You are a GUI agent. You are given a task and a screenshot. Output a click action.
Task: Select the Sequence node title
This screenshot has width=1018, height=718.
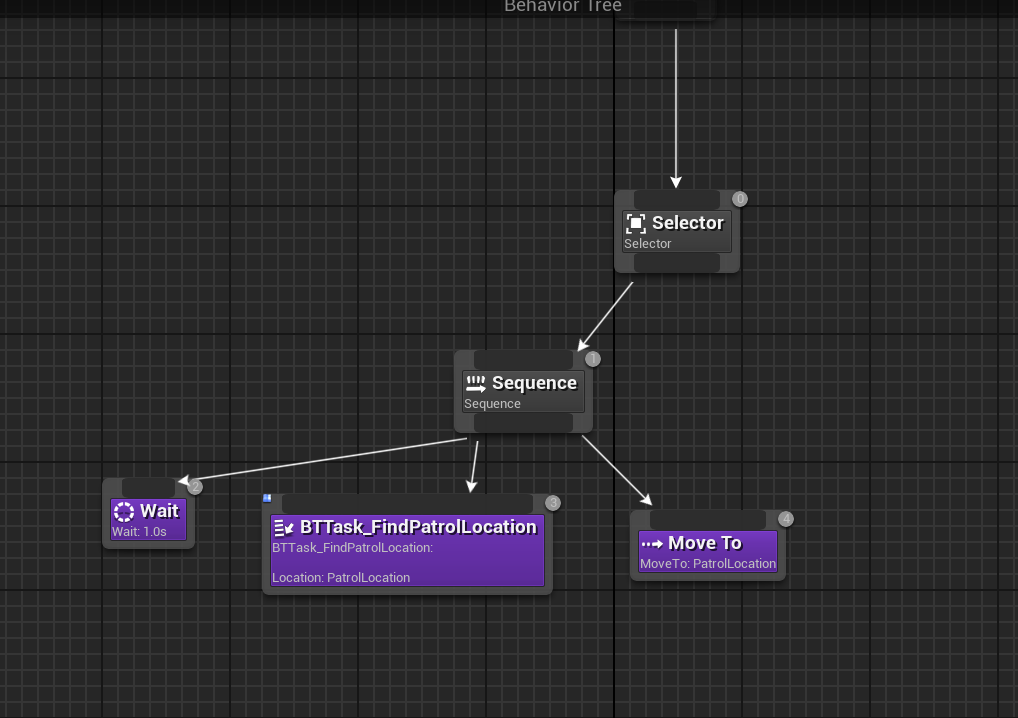[x=534, y=383]
